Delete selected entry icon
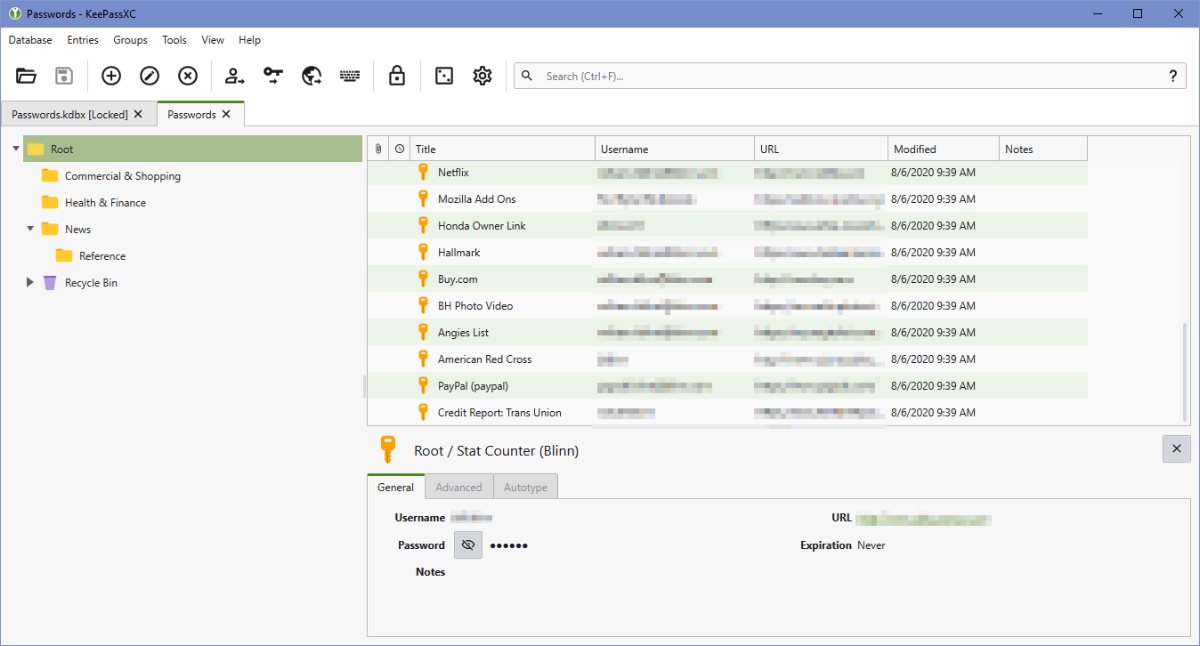Screen dimensions: 1200x646 [187, 76]
